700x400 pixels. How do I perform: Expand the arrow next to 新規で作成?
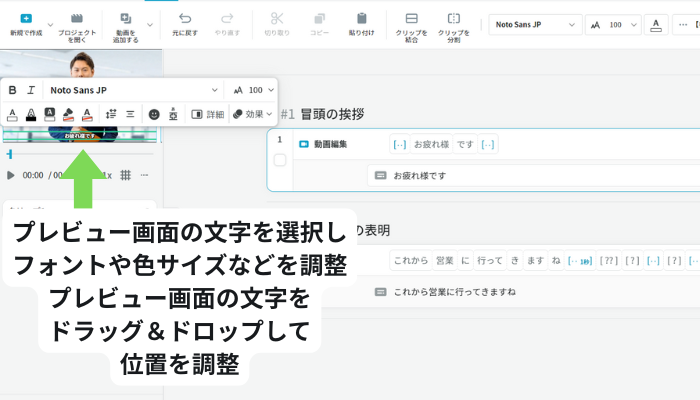(50, 25)
